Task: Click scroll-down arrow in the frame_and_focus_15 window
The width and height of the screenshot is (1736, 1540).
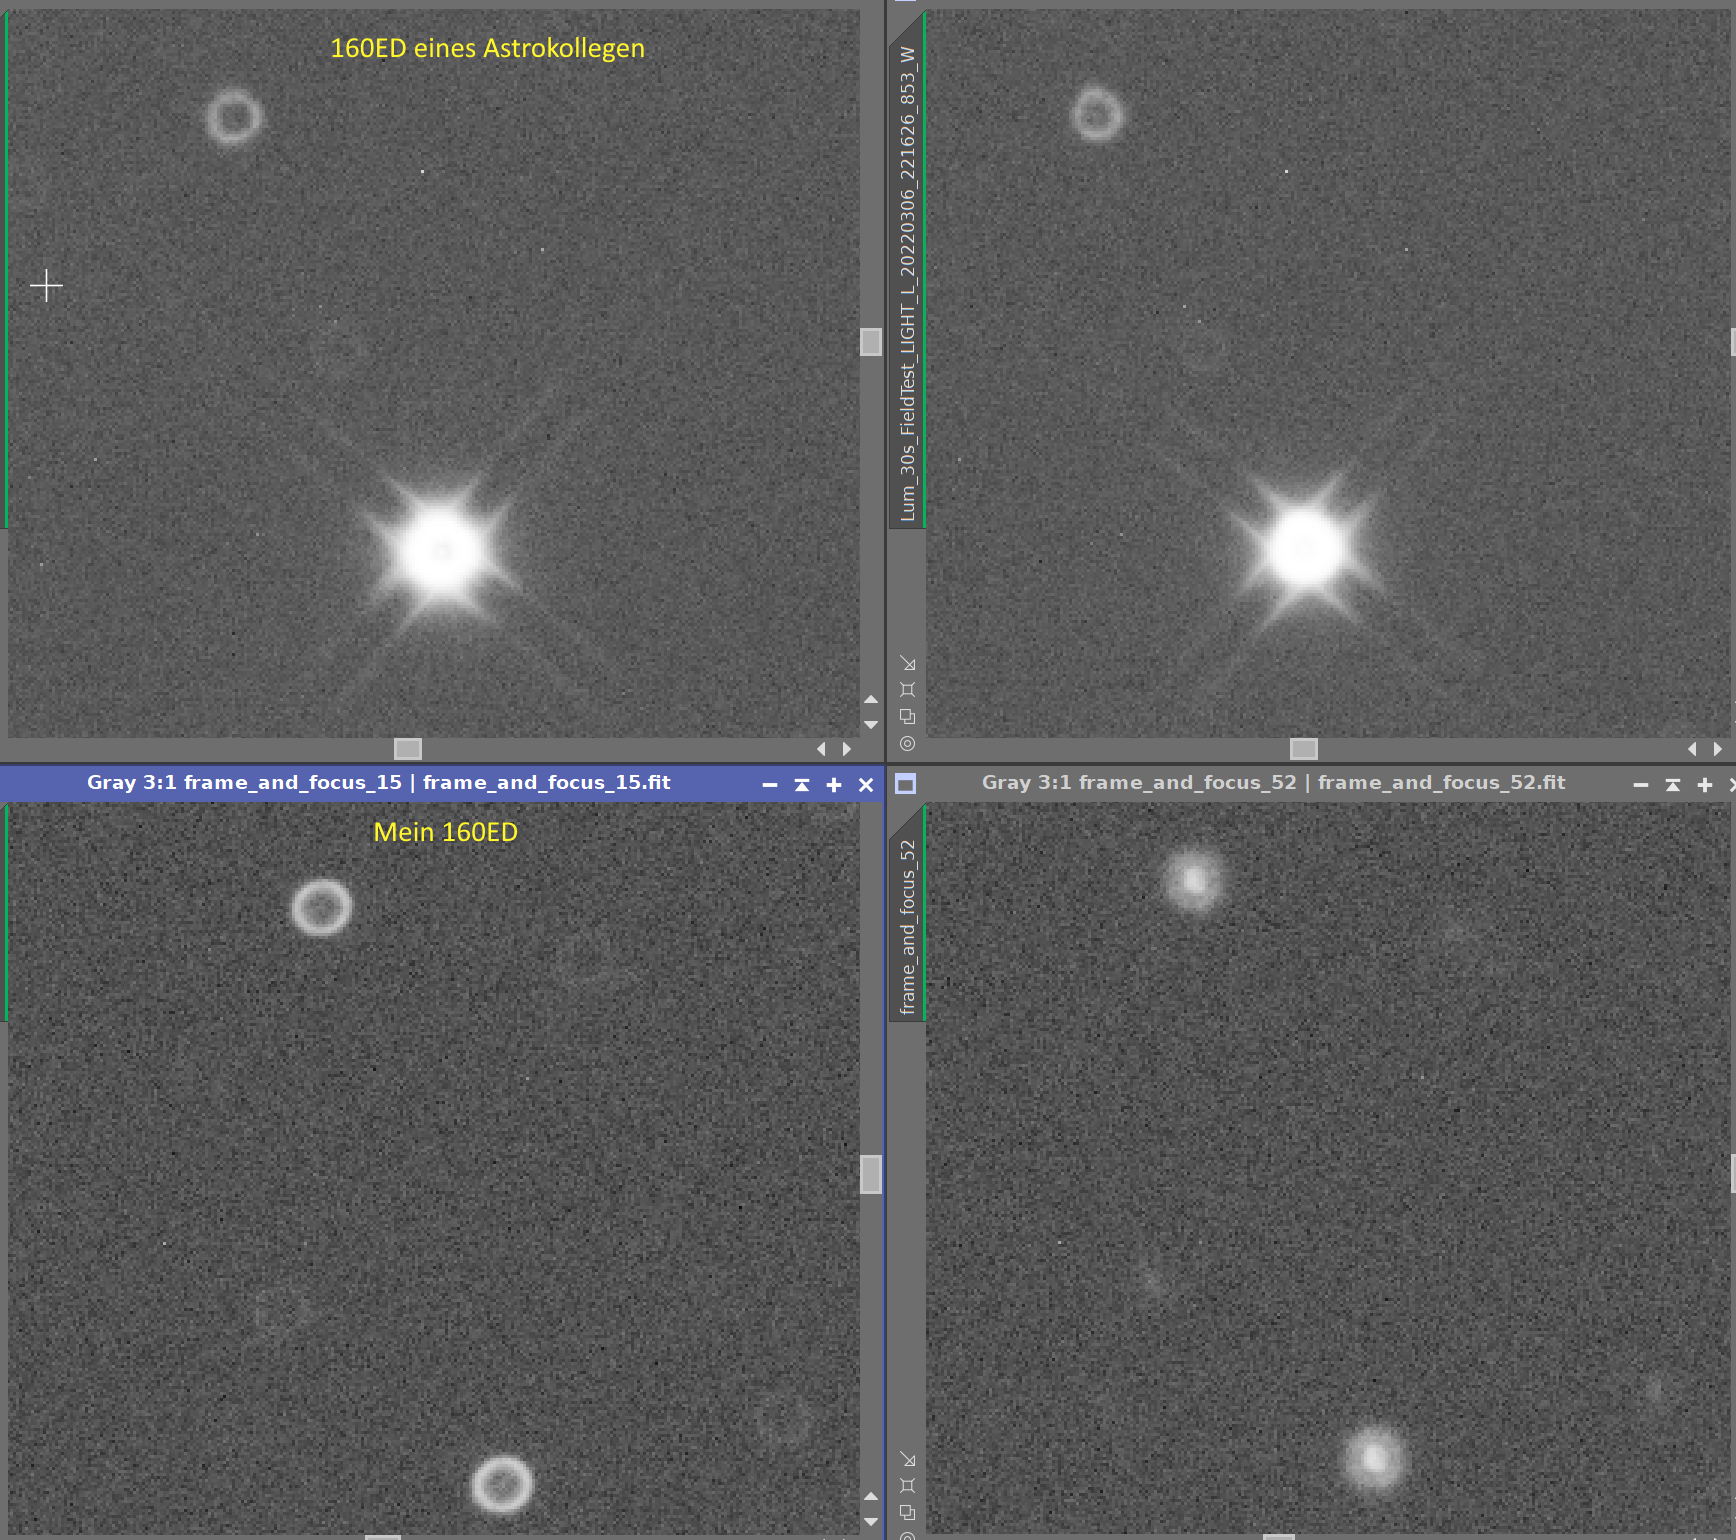Action: coord(871,1522)
